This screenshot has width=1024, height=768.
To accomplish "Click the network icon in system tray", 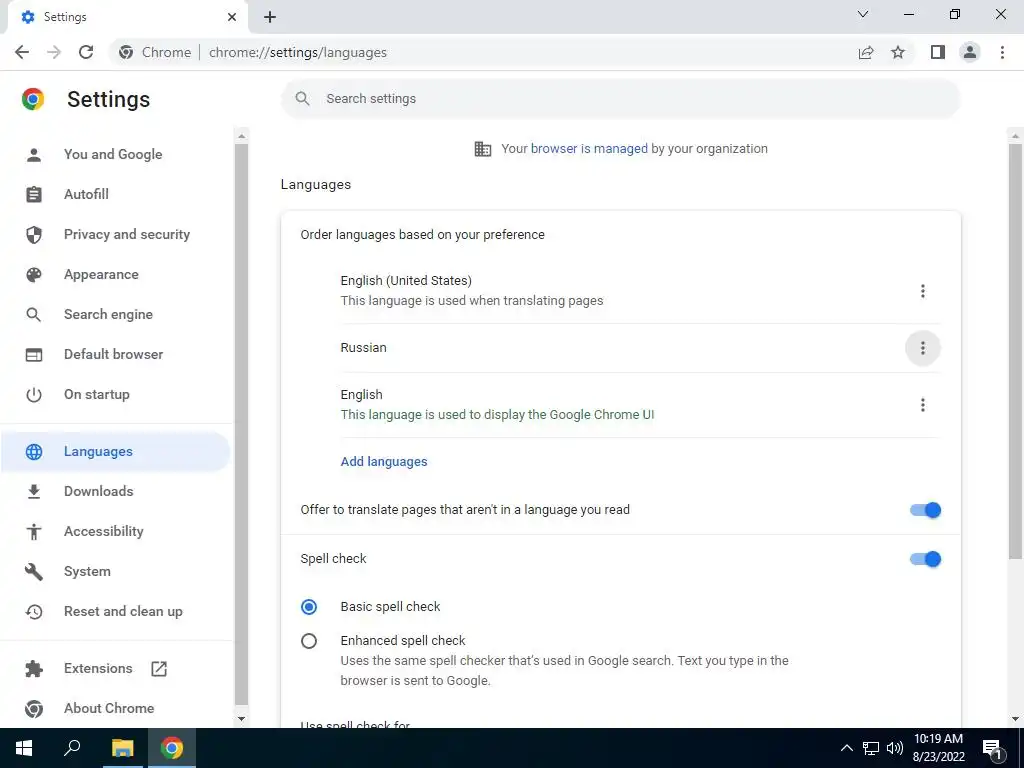I will pos(871,748).
